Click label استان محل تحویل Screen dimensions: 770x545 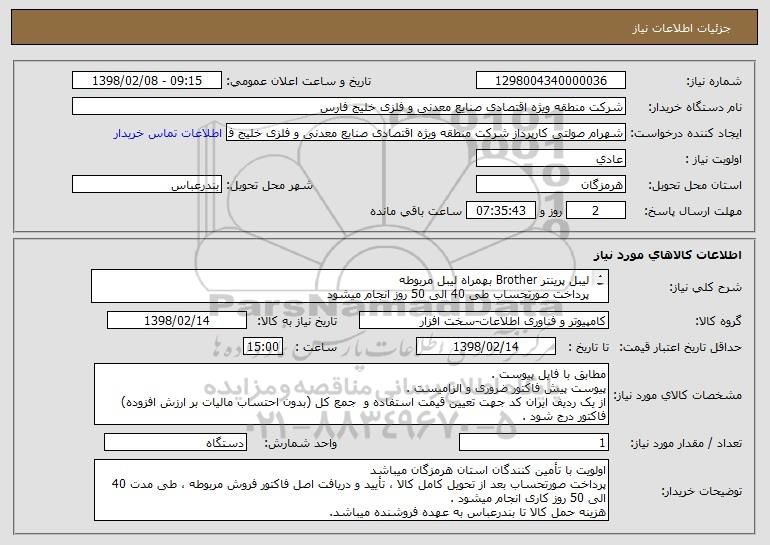tap(695, 185)
